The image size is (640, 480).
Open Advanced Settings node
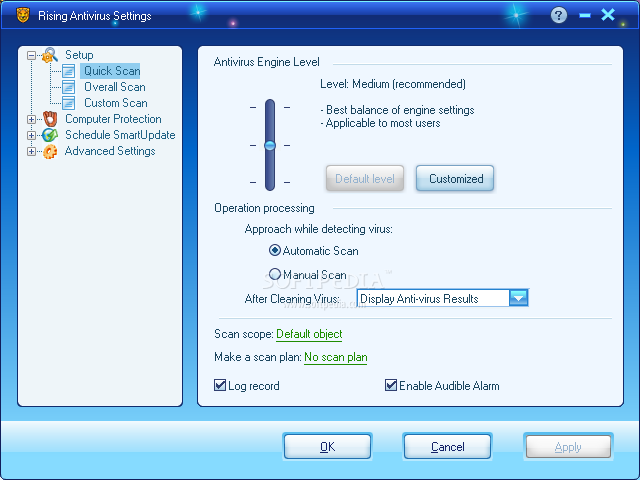pyautogui.click(x=110, y=151)
